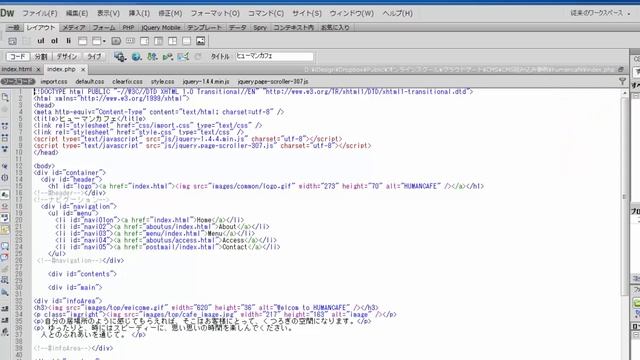This screenshot has width=640, height=360.
Task: Open 修正(M) menu
Action: pos(170,13)
